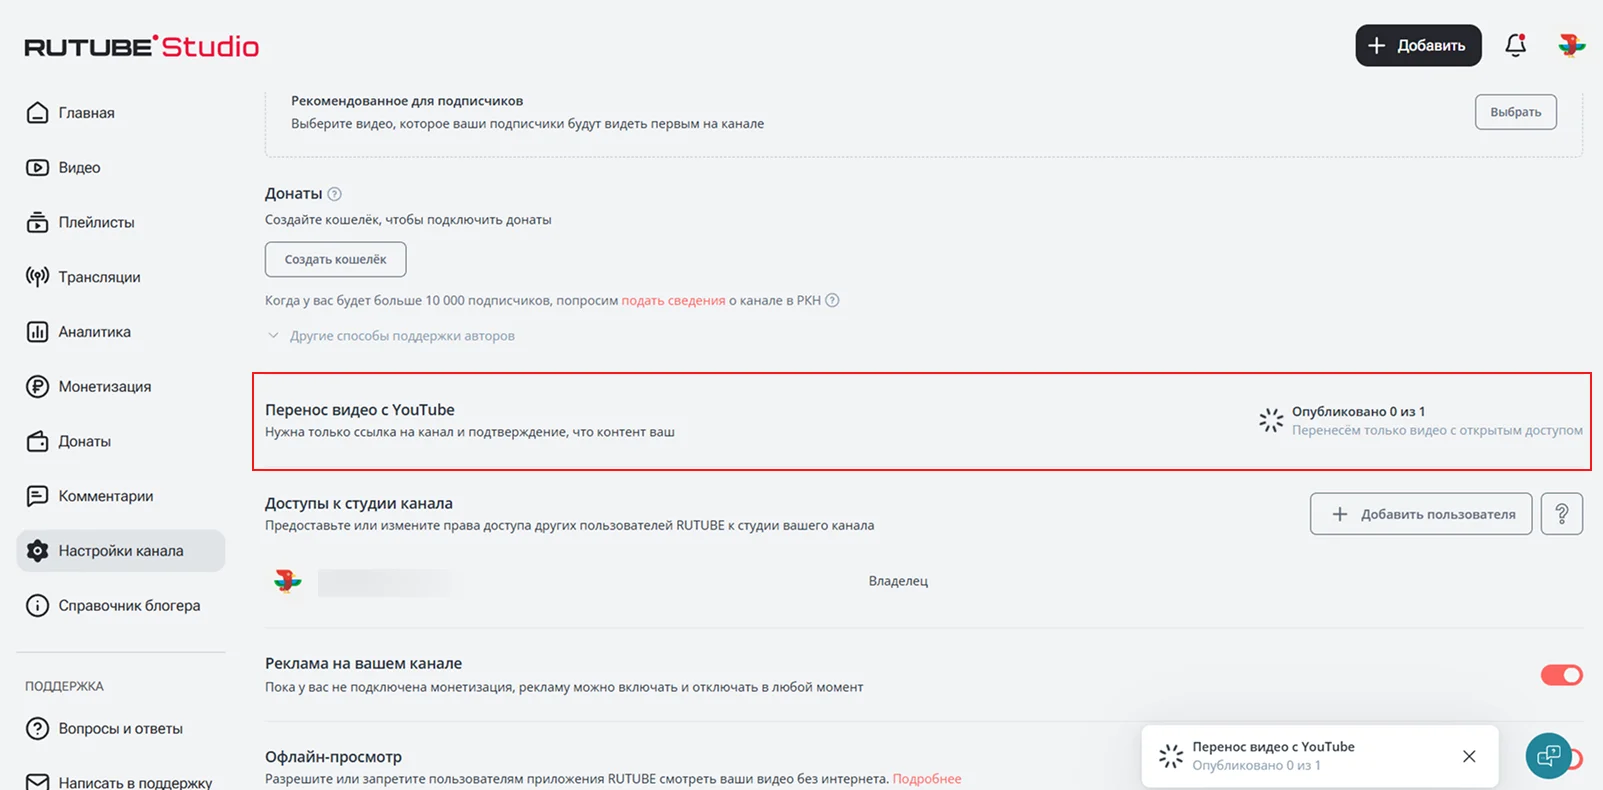Click the notifications bell icon
The width and height of the screenshot is (1603, 790).
1515,45
